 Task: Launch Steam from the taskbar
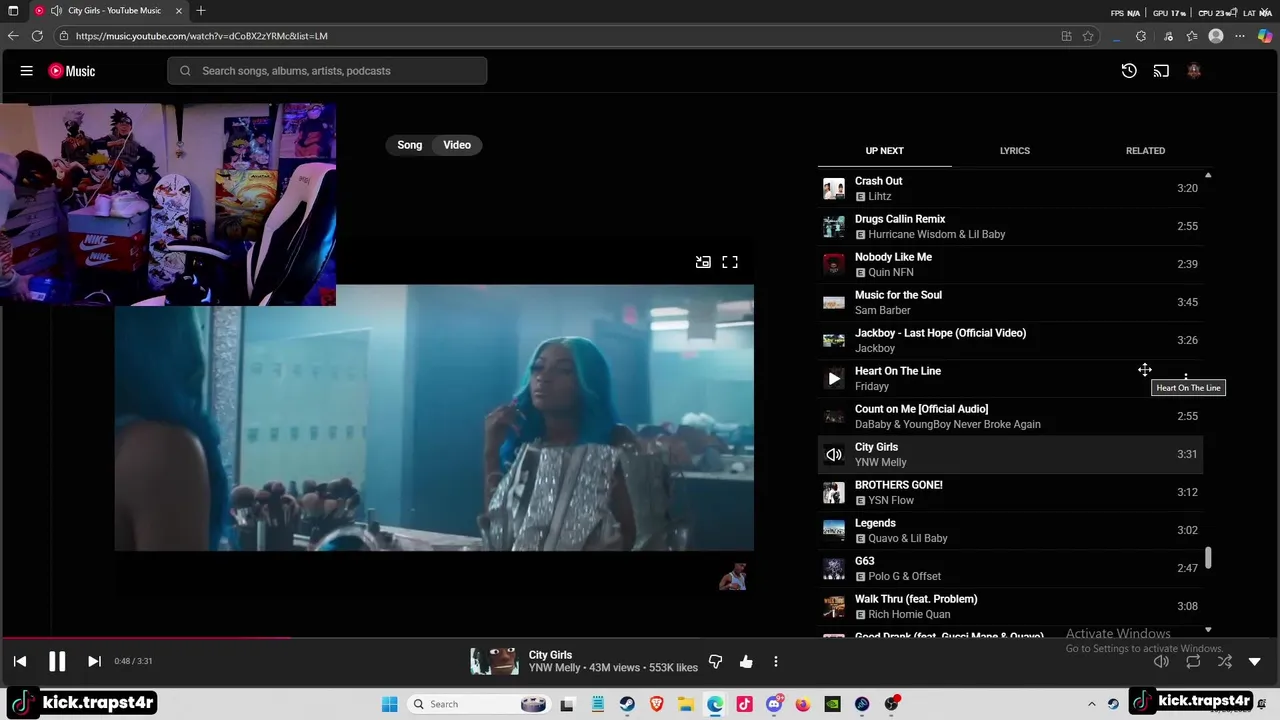tap(627, 704)
